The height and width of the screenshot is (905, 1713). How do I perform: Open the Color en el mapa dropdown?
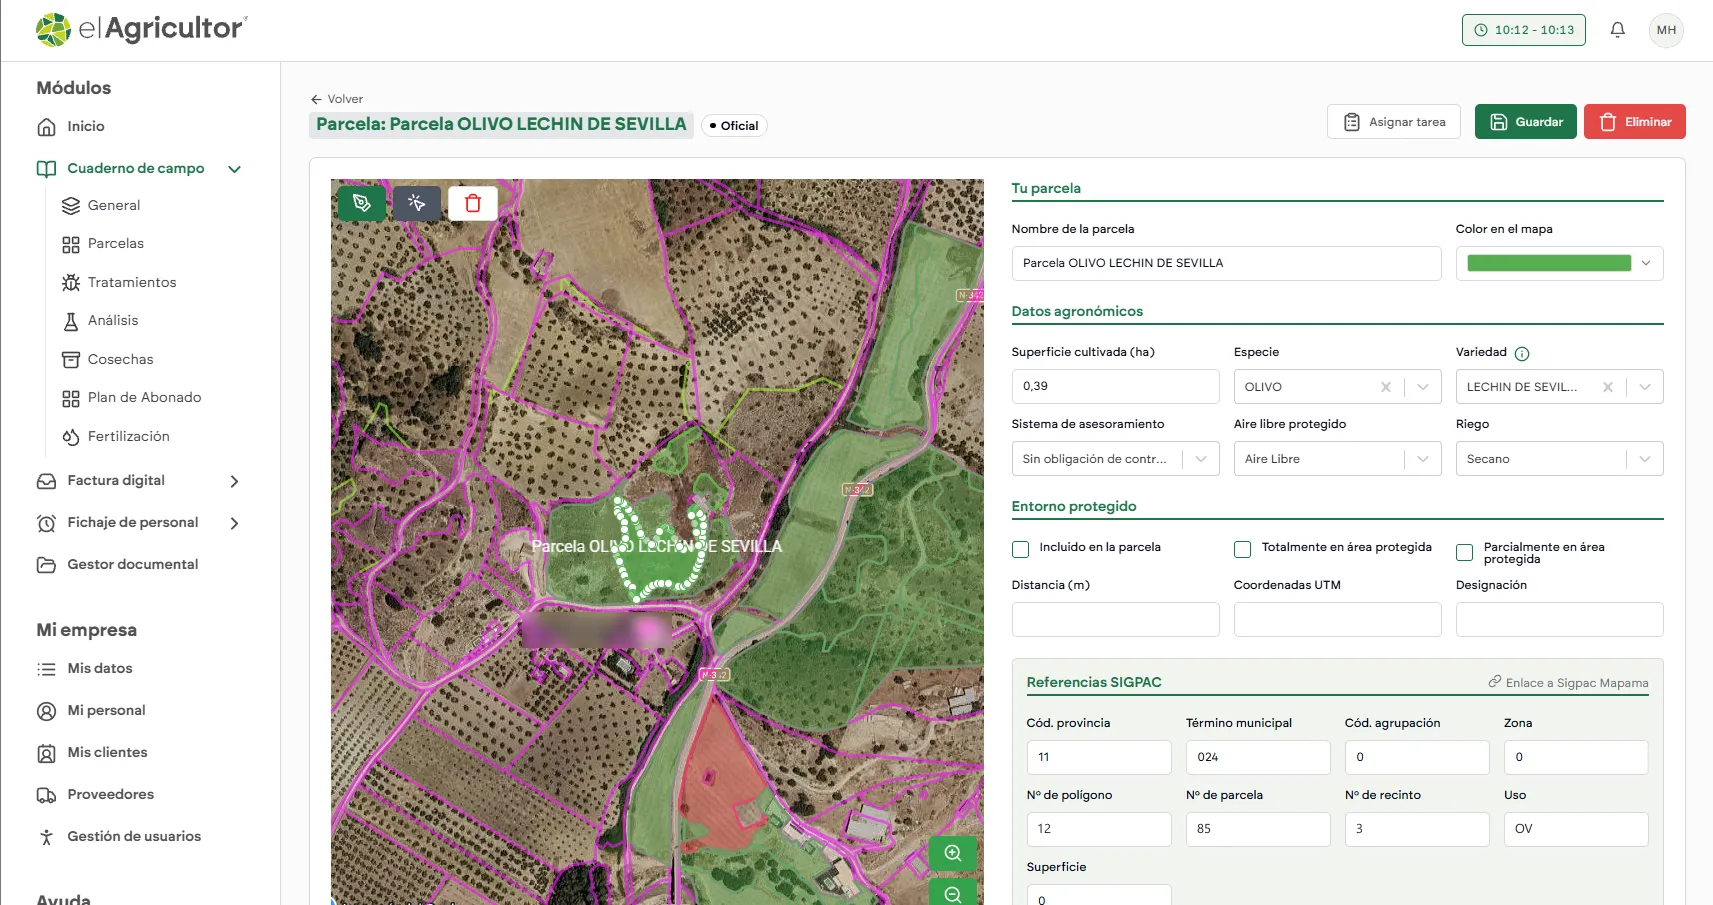[1646, 263]
